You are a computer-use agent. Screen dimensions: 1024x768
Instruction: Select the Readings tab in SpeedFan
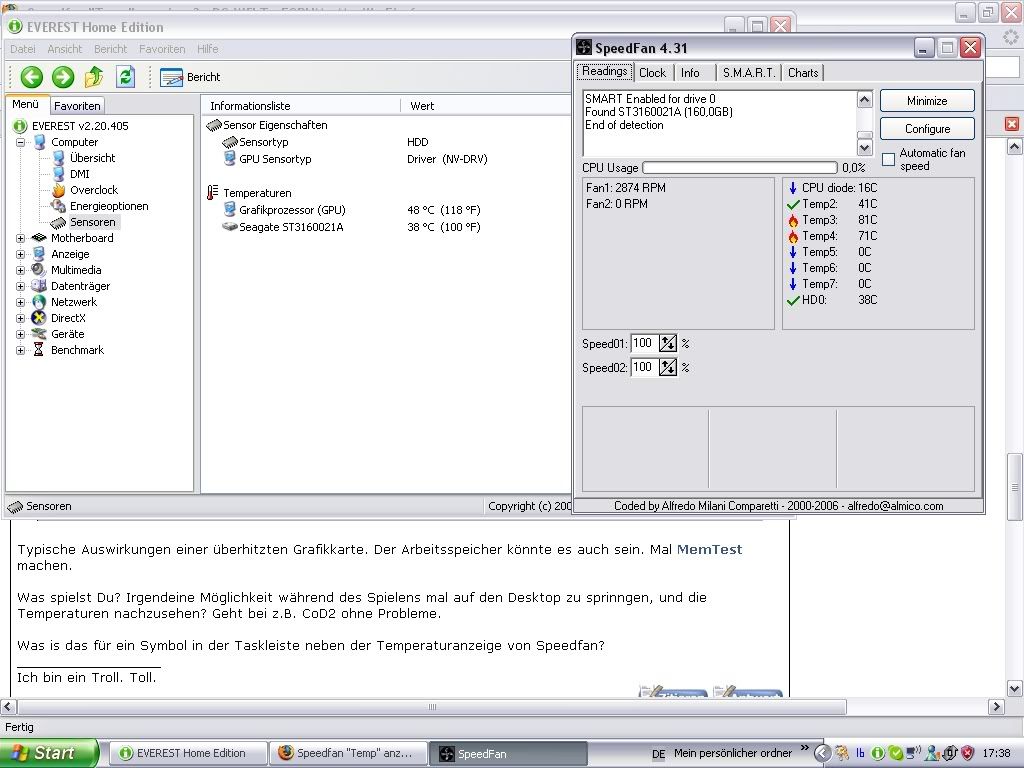pyautogui.click(x=605, y=72)
